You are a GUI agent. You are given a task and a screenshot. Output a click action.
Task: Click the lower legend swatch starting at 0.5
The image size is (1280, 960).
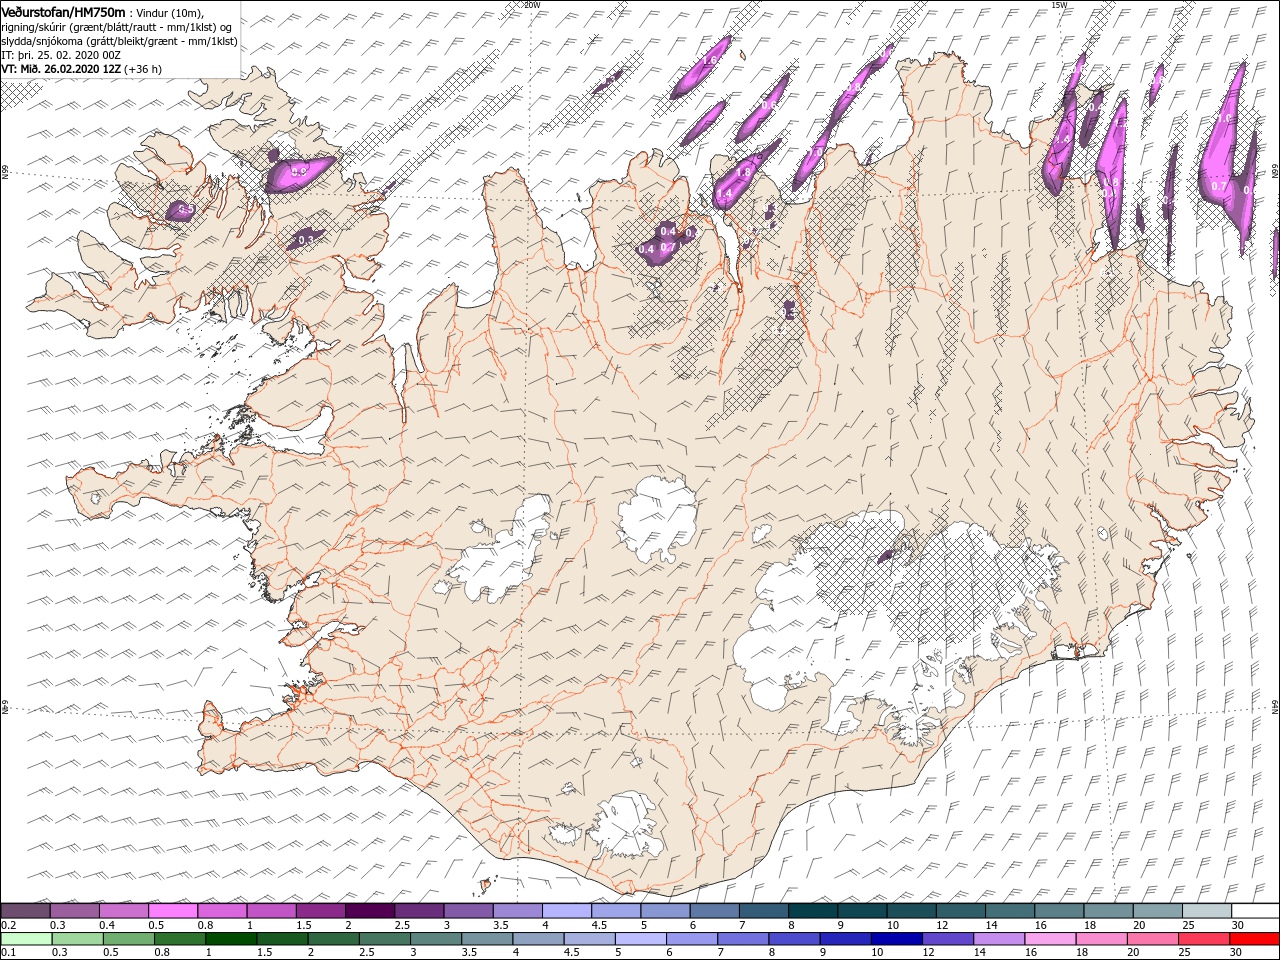(x=128, y=939)
